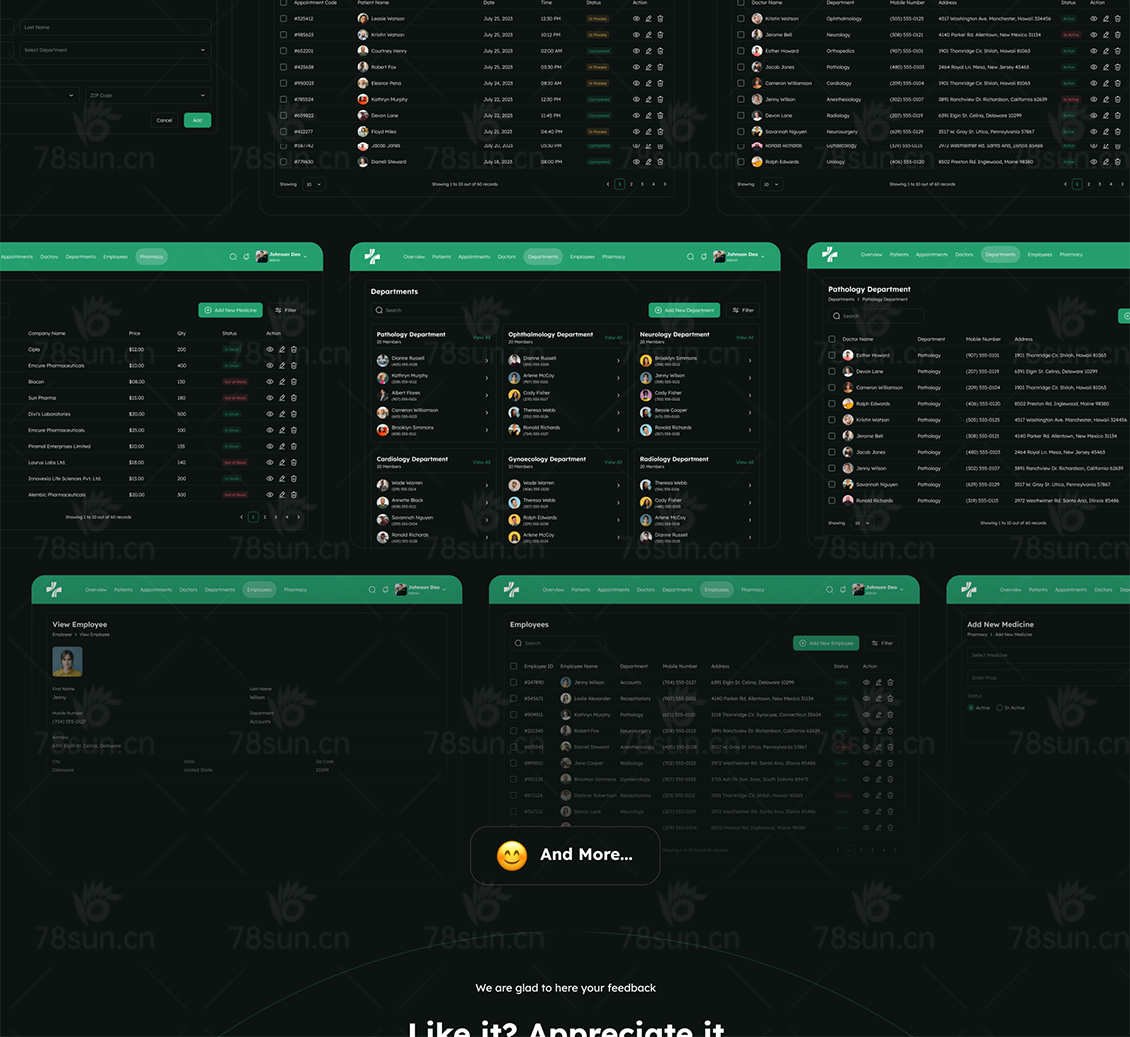Delete the Biocon medicine entry via trash icon

294,382
